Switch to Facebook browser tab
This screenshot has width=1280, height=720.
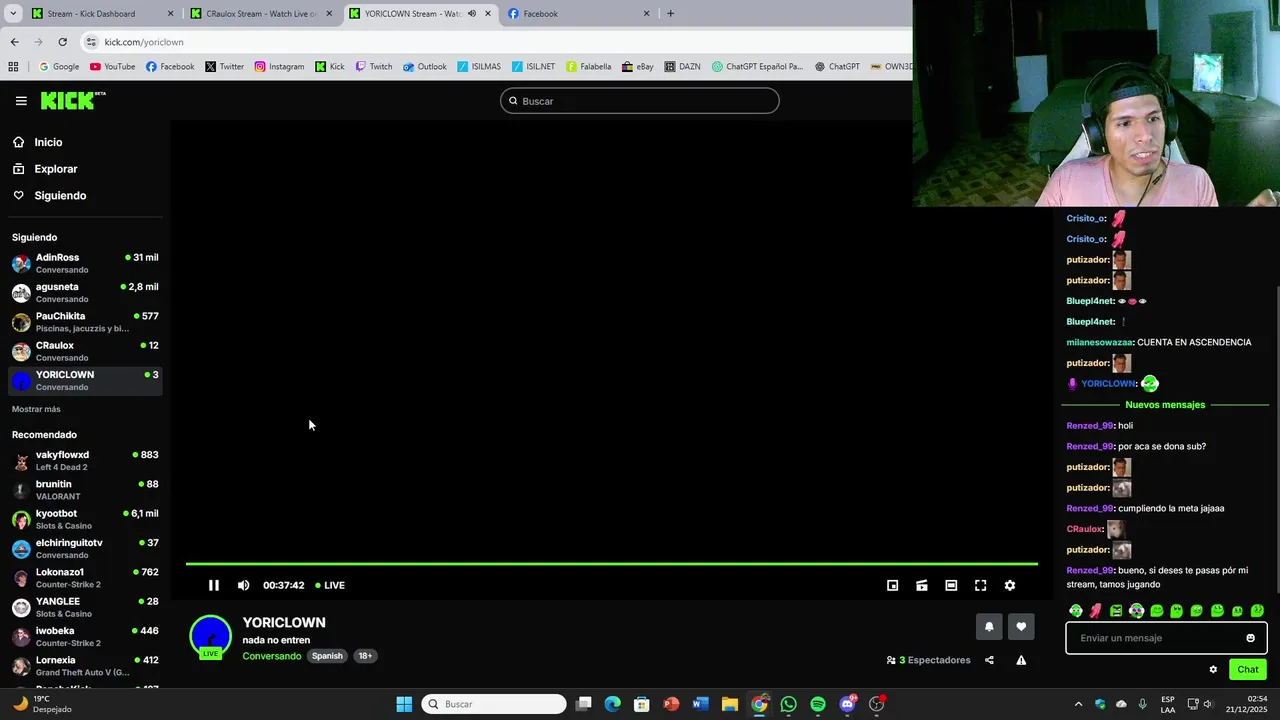578,14
